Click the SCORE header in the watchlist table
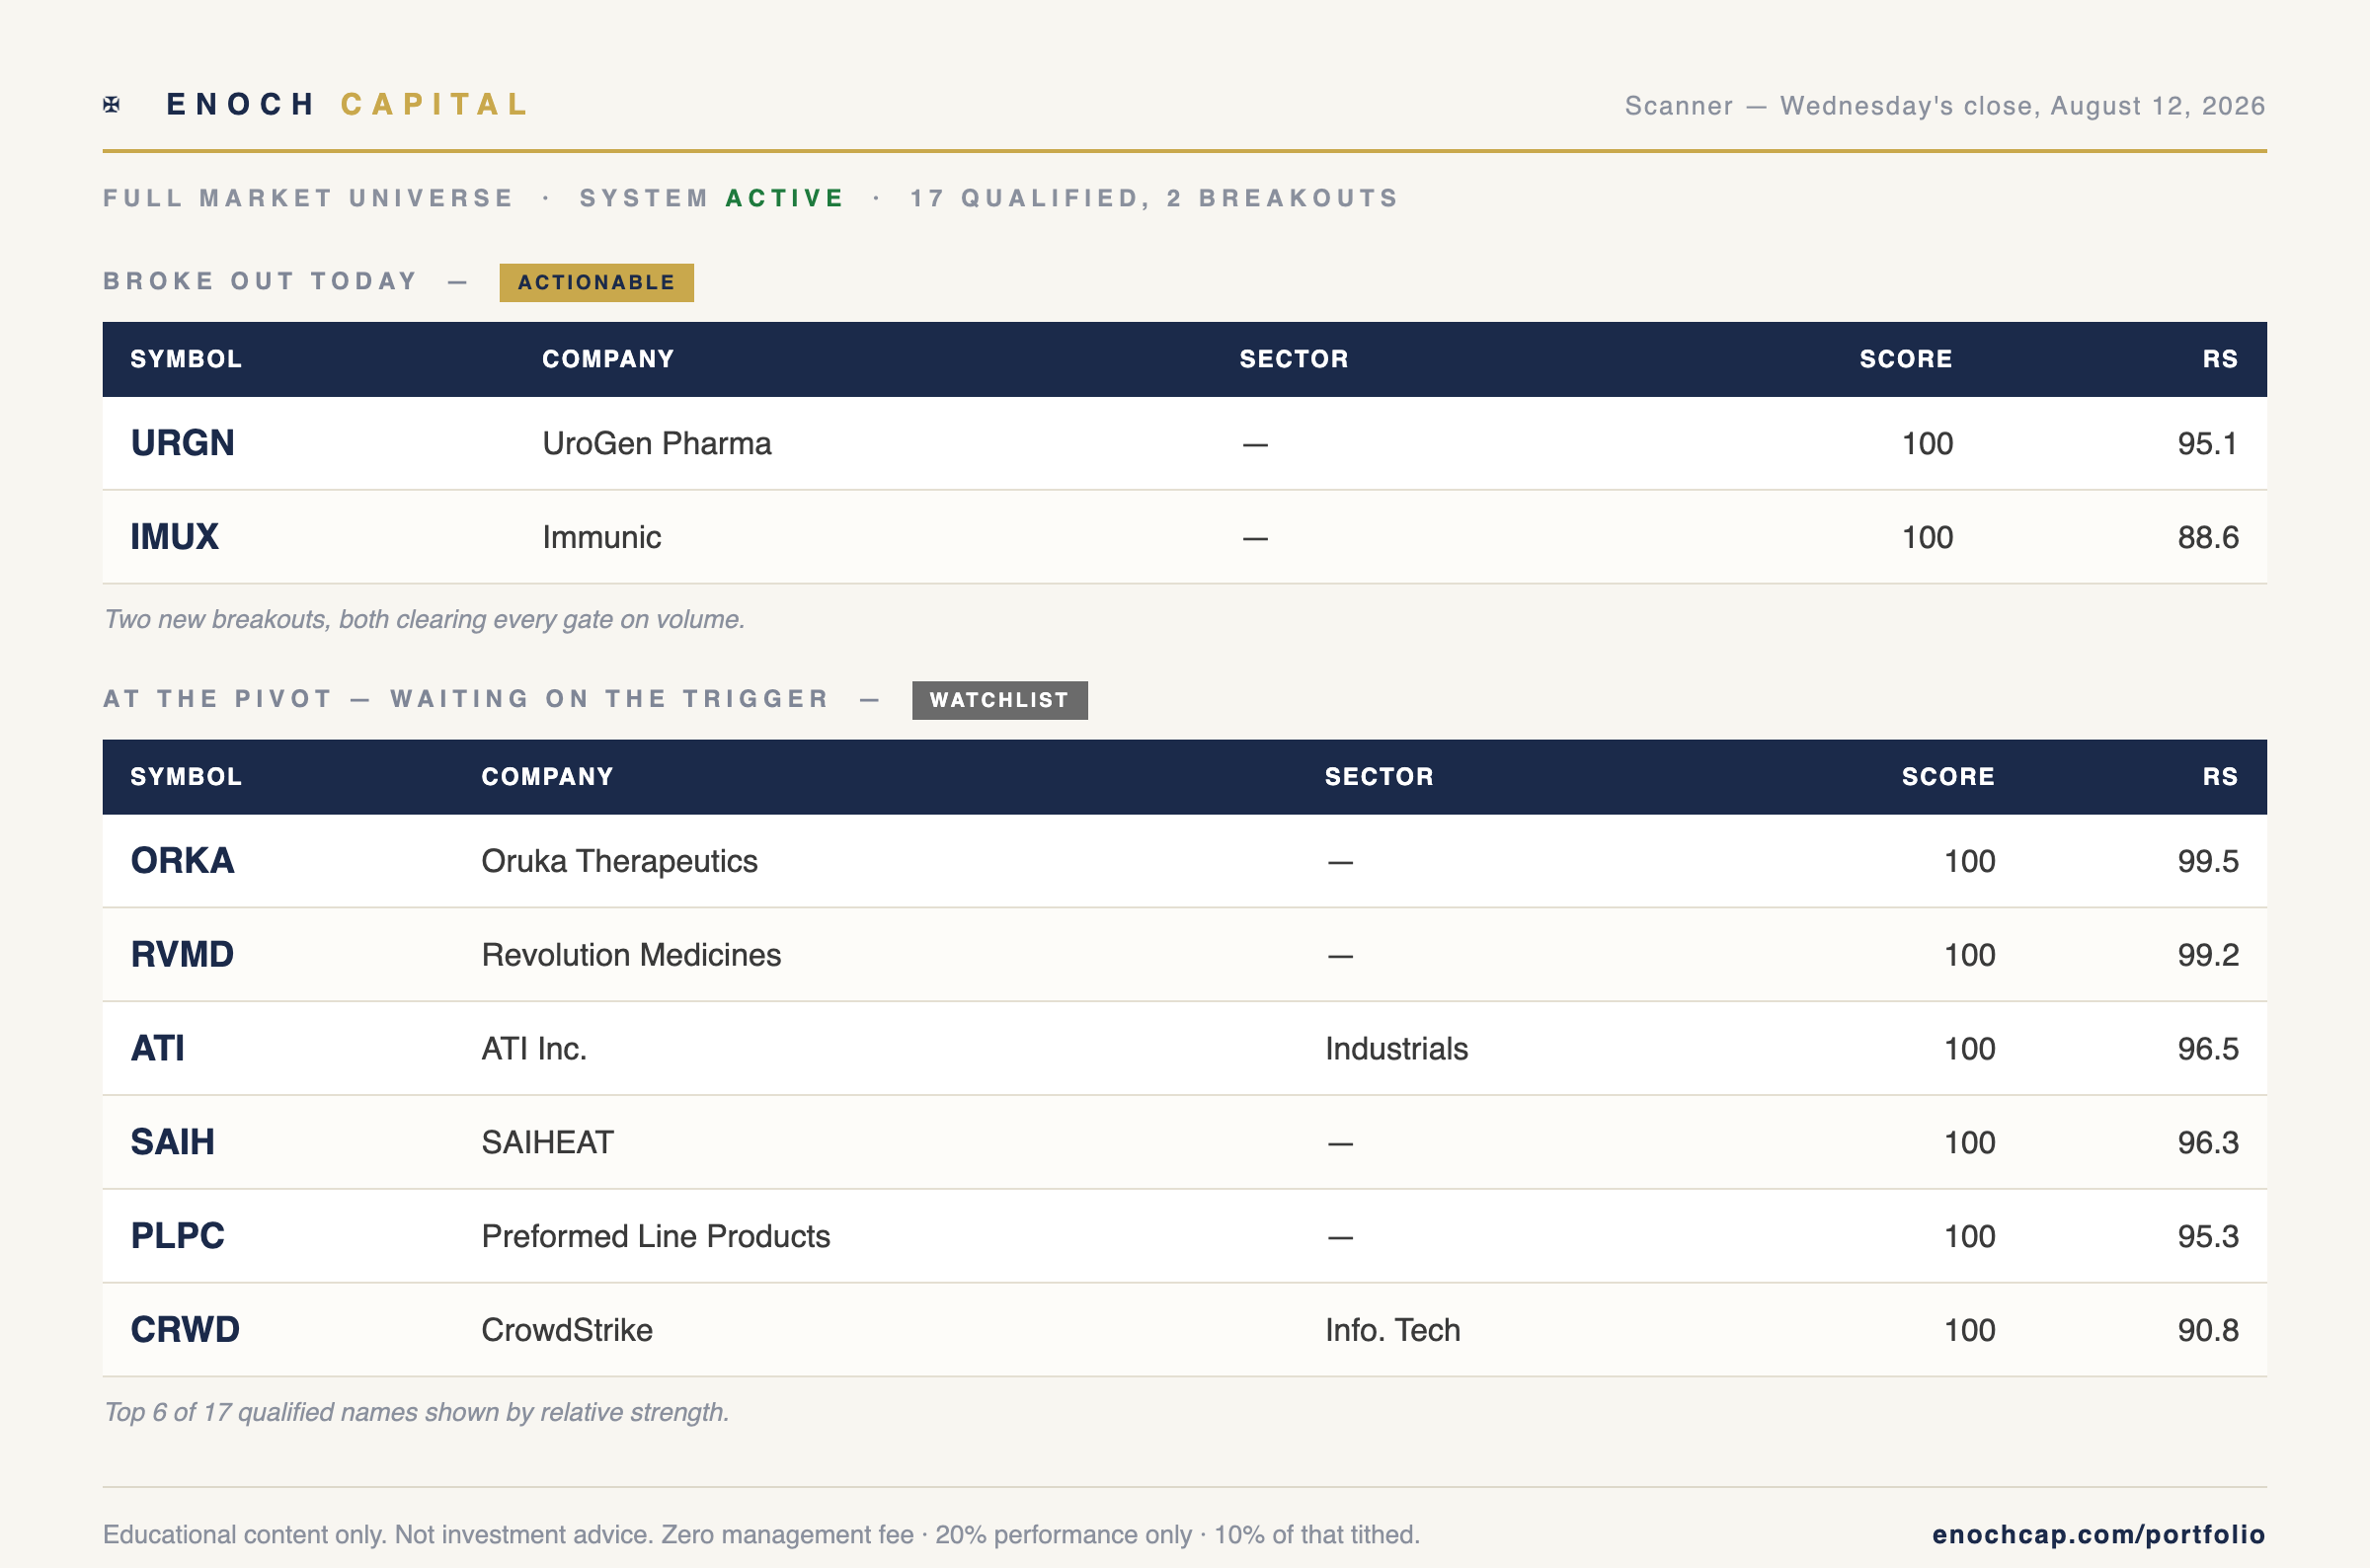 click(1948, 777)
